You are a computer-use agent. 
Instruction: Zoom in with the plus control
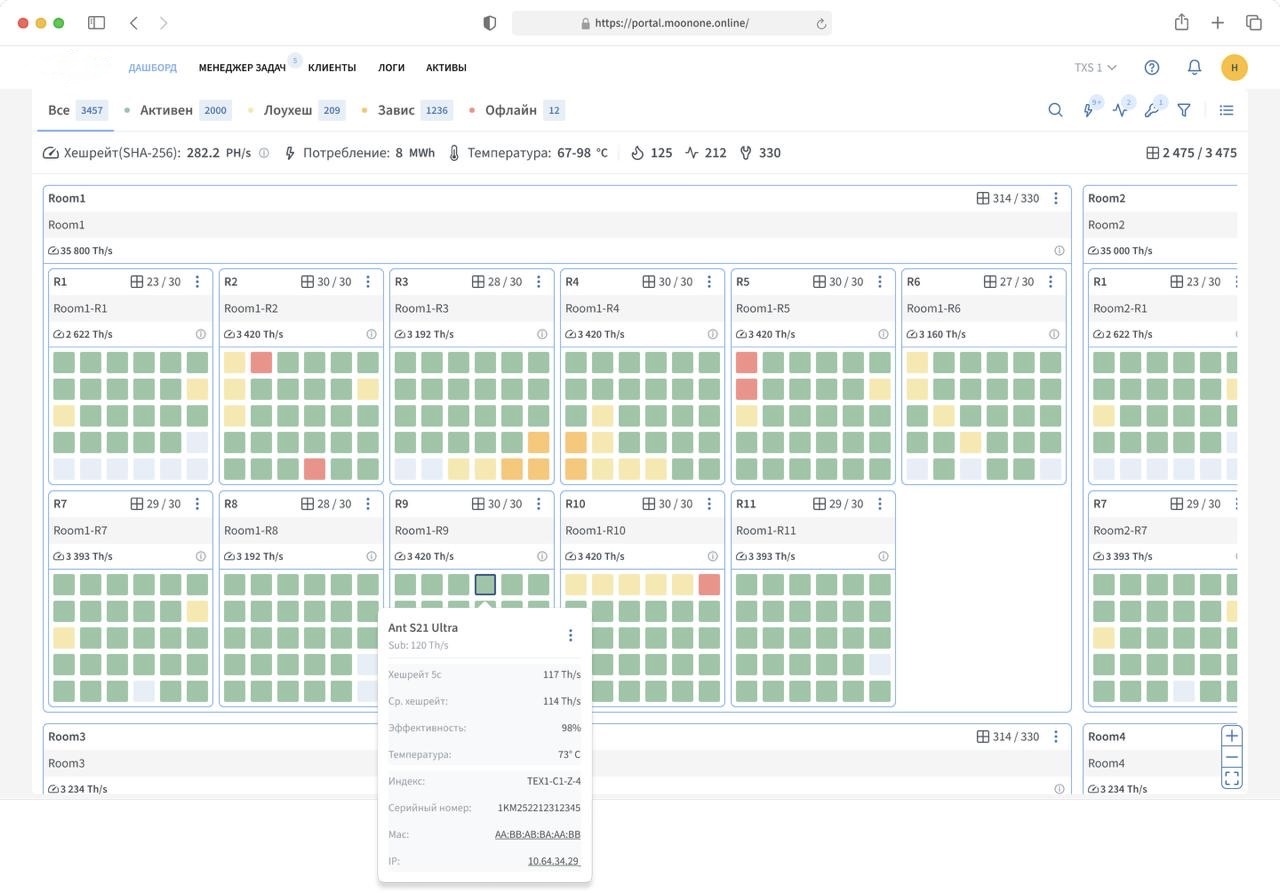coord(1232,736)
